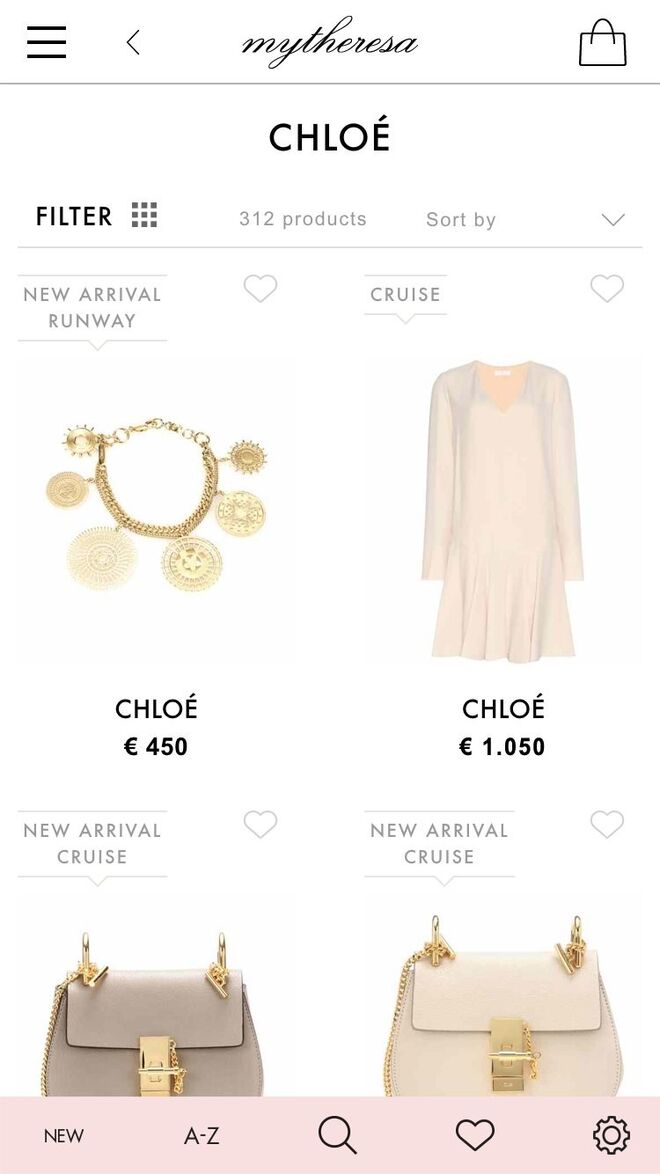
Task: Open the shopping bag
Action: click(602, 43)
